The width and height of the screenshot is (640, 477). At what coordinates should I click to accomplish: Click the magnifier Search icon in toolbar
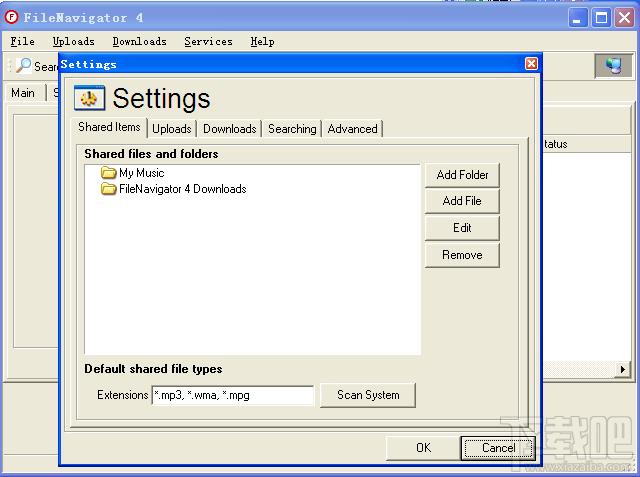pos(24,65)
